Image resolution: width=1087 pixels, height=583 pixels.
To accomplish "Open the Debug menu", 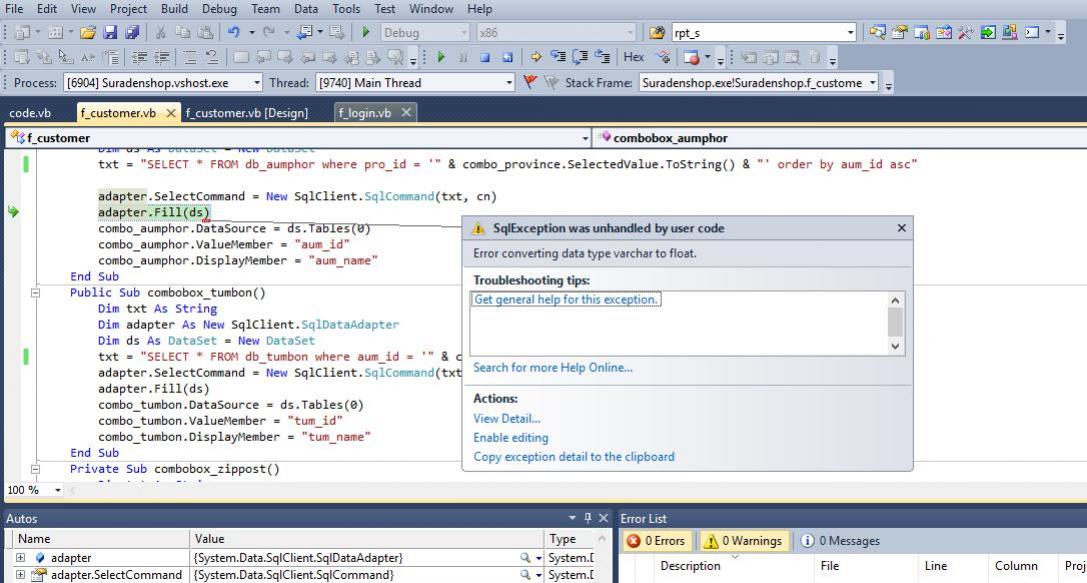I will [219, 8].
